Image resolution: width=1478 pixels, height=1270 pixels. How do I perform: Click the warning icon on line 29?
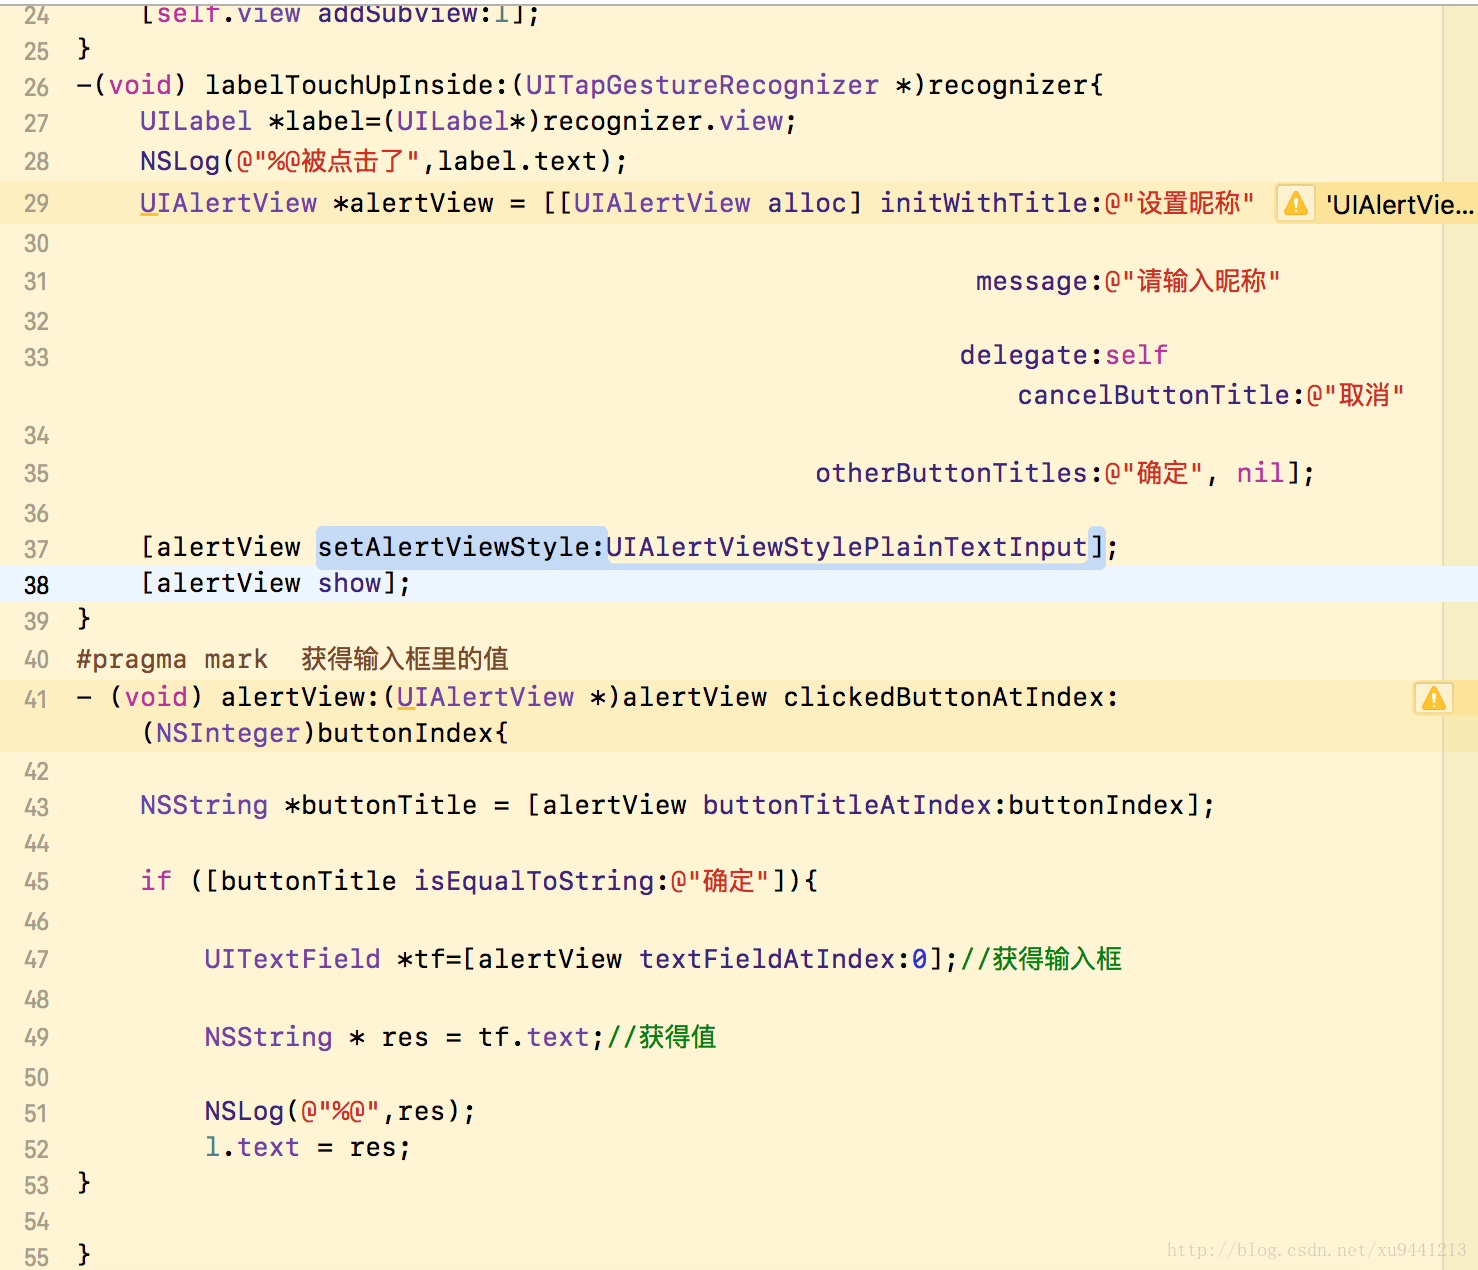click(1296, 204)
